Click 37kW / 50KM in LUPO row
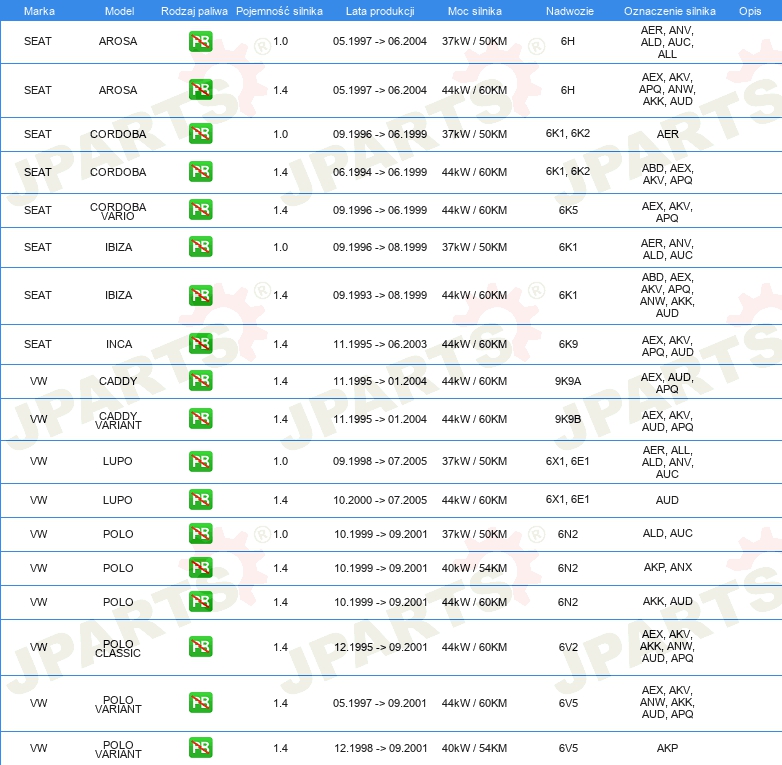782x765 pixels. tap(474, 461)
